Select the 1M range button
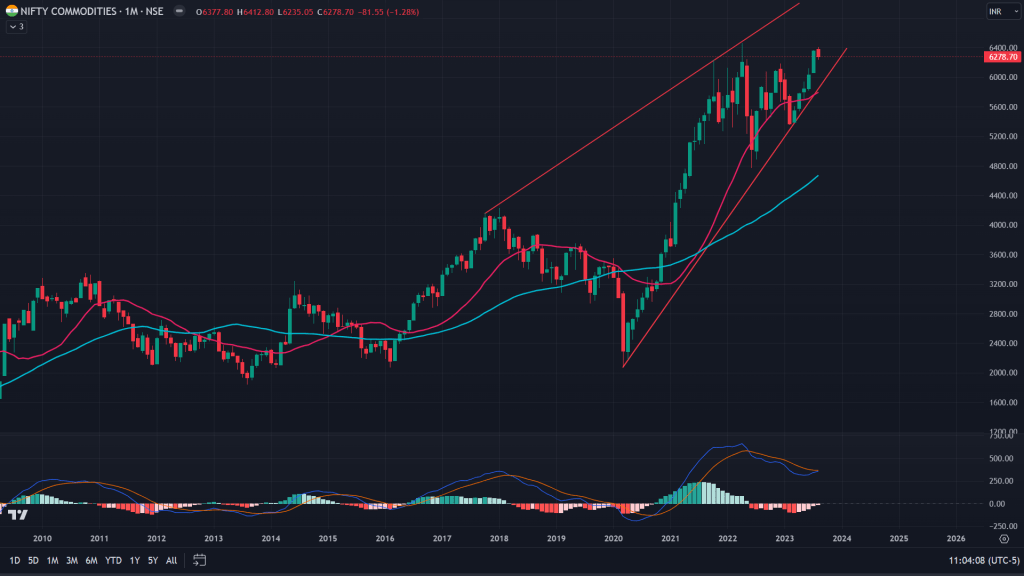The image size is (1024, 576). (52, 561)
